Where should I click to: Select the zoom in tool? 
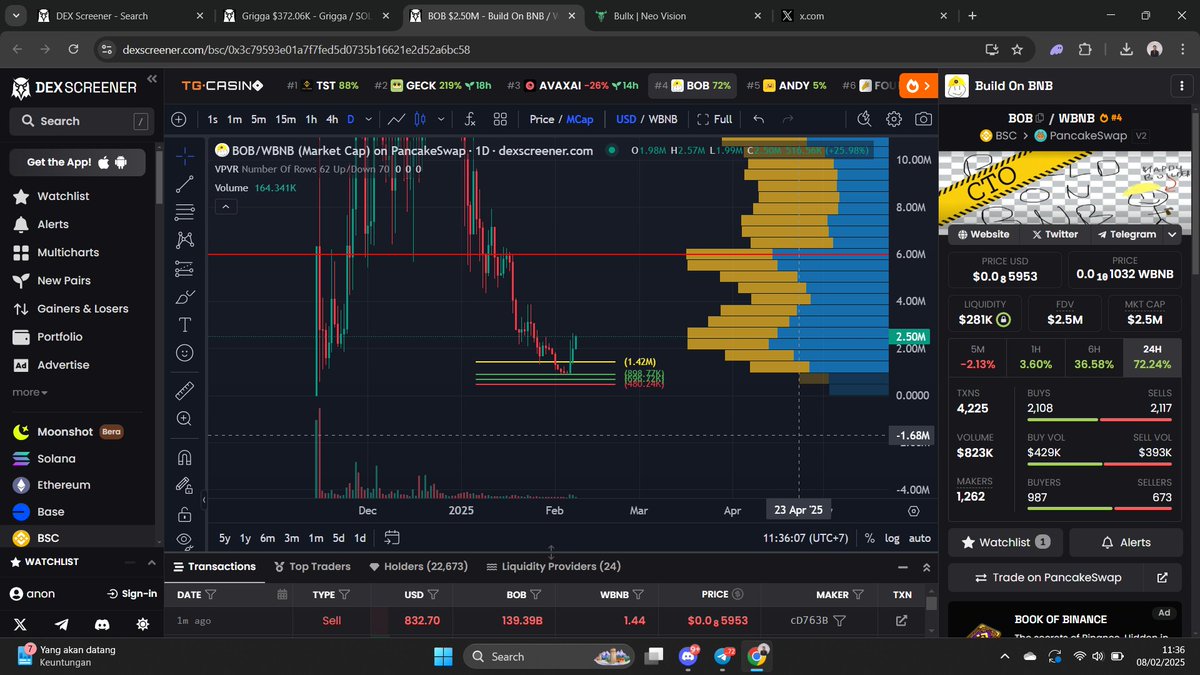(x=185, y=419)
